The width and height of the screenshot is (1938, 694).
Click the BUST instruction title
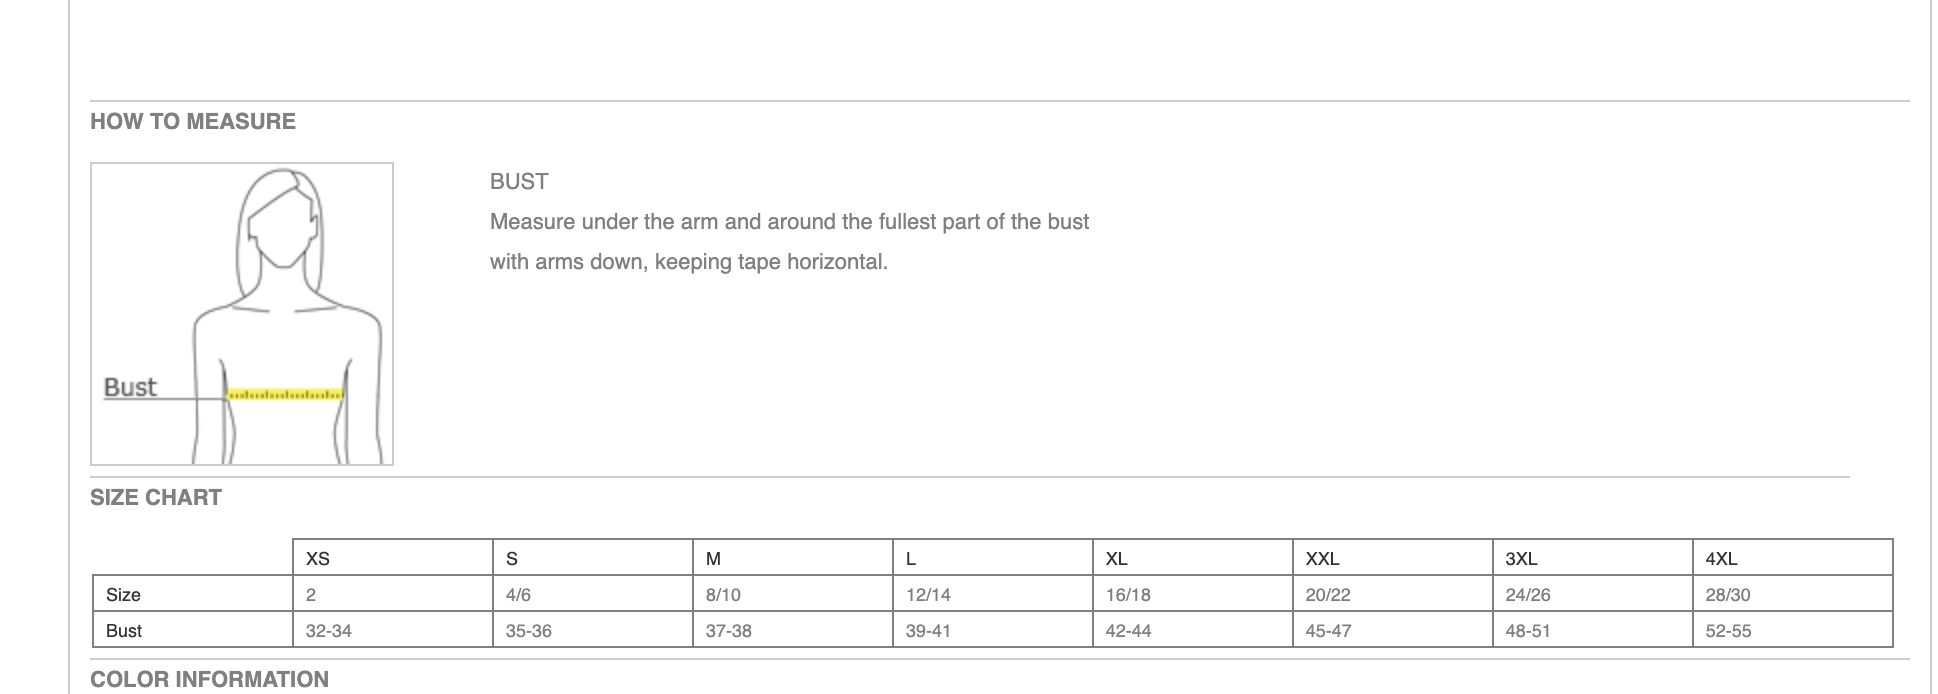coord(519,182)
